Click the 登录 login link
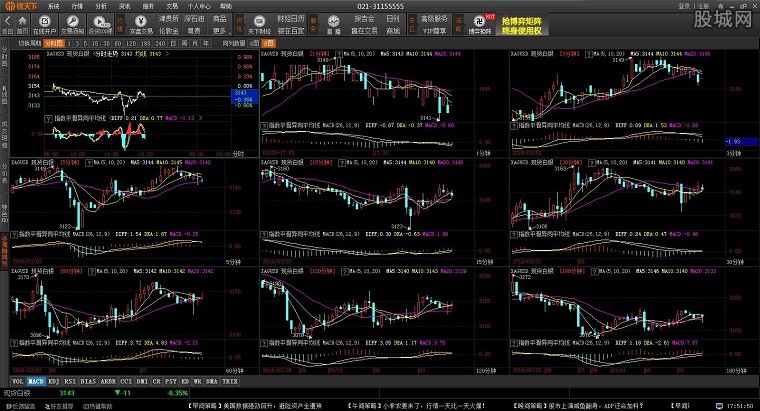Viewport: 760px width, 411px height. (x=684, y=6)
